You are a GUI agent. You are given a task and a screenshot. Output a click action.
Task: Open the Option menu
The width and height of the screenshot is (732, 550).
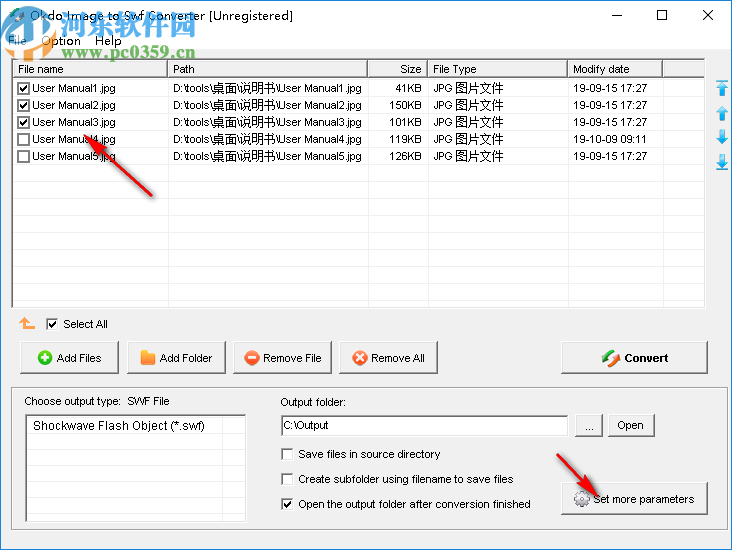tap(61, 41)
